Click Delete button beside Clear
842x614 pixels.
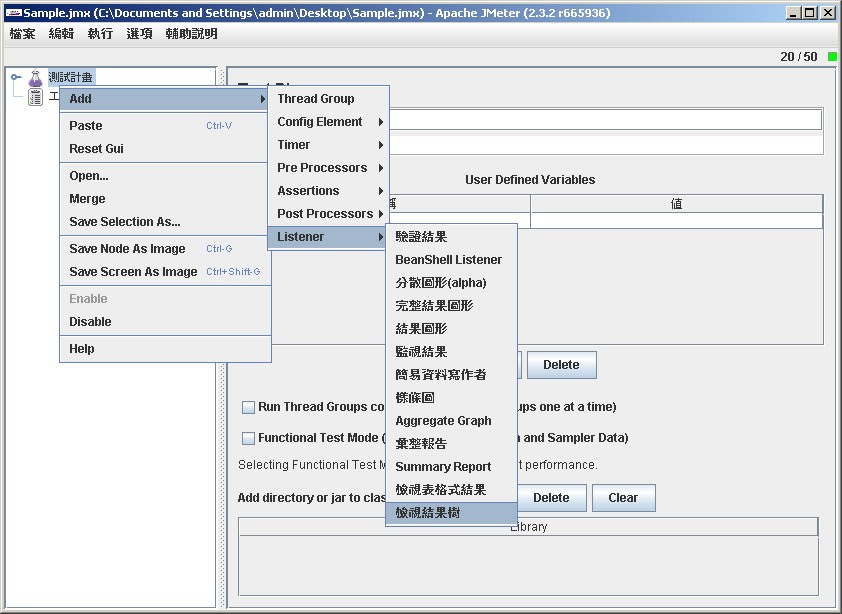tap(551, 498)
